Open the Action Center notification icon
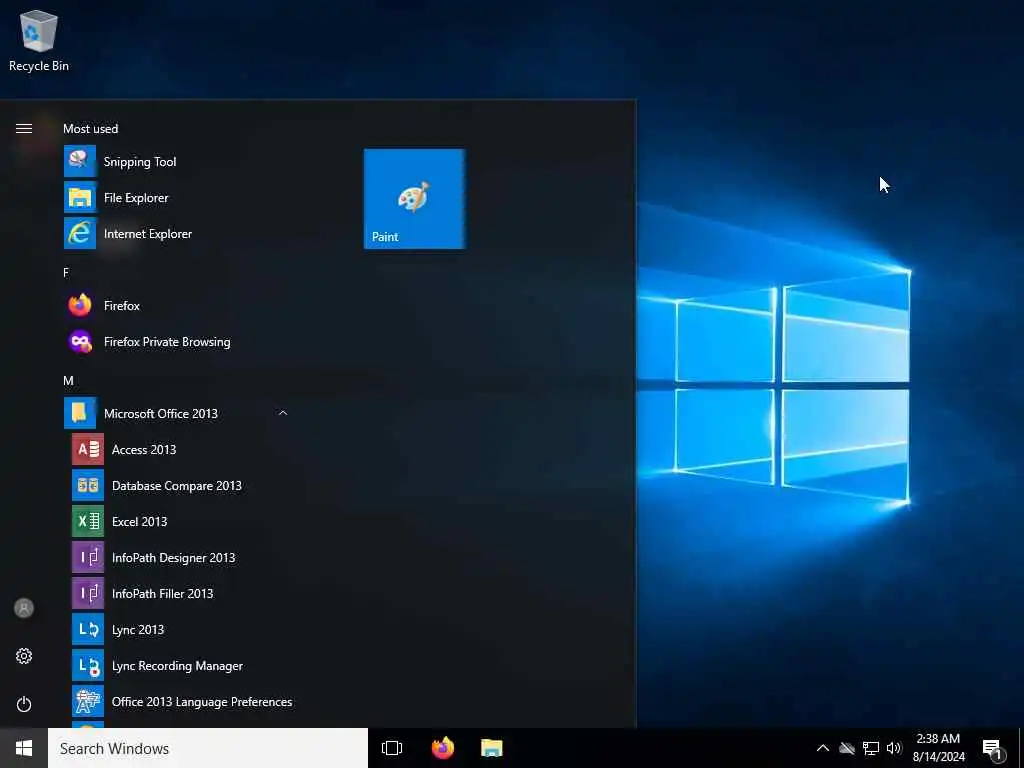Viewport: 1024px width, 768px height. (x=993, y=750)
